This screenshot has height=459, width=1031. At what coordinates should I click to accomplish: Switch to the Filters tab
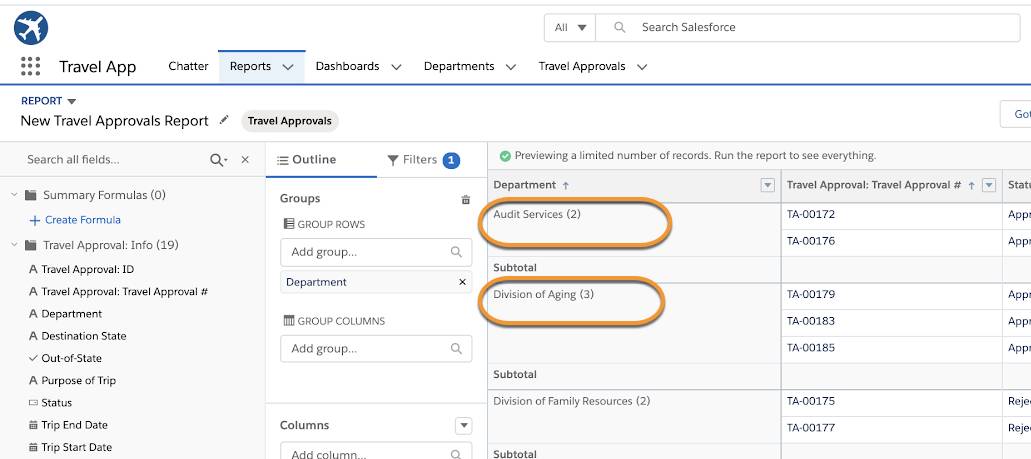coord(422,160)
